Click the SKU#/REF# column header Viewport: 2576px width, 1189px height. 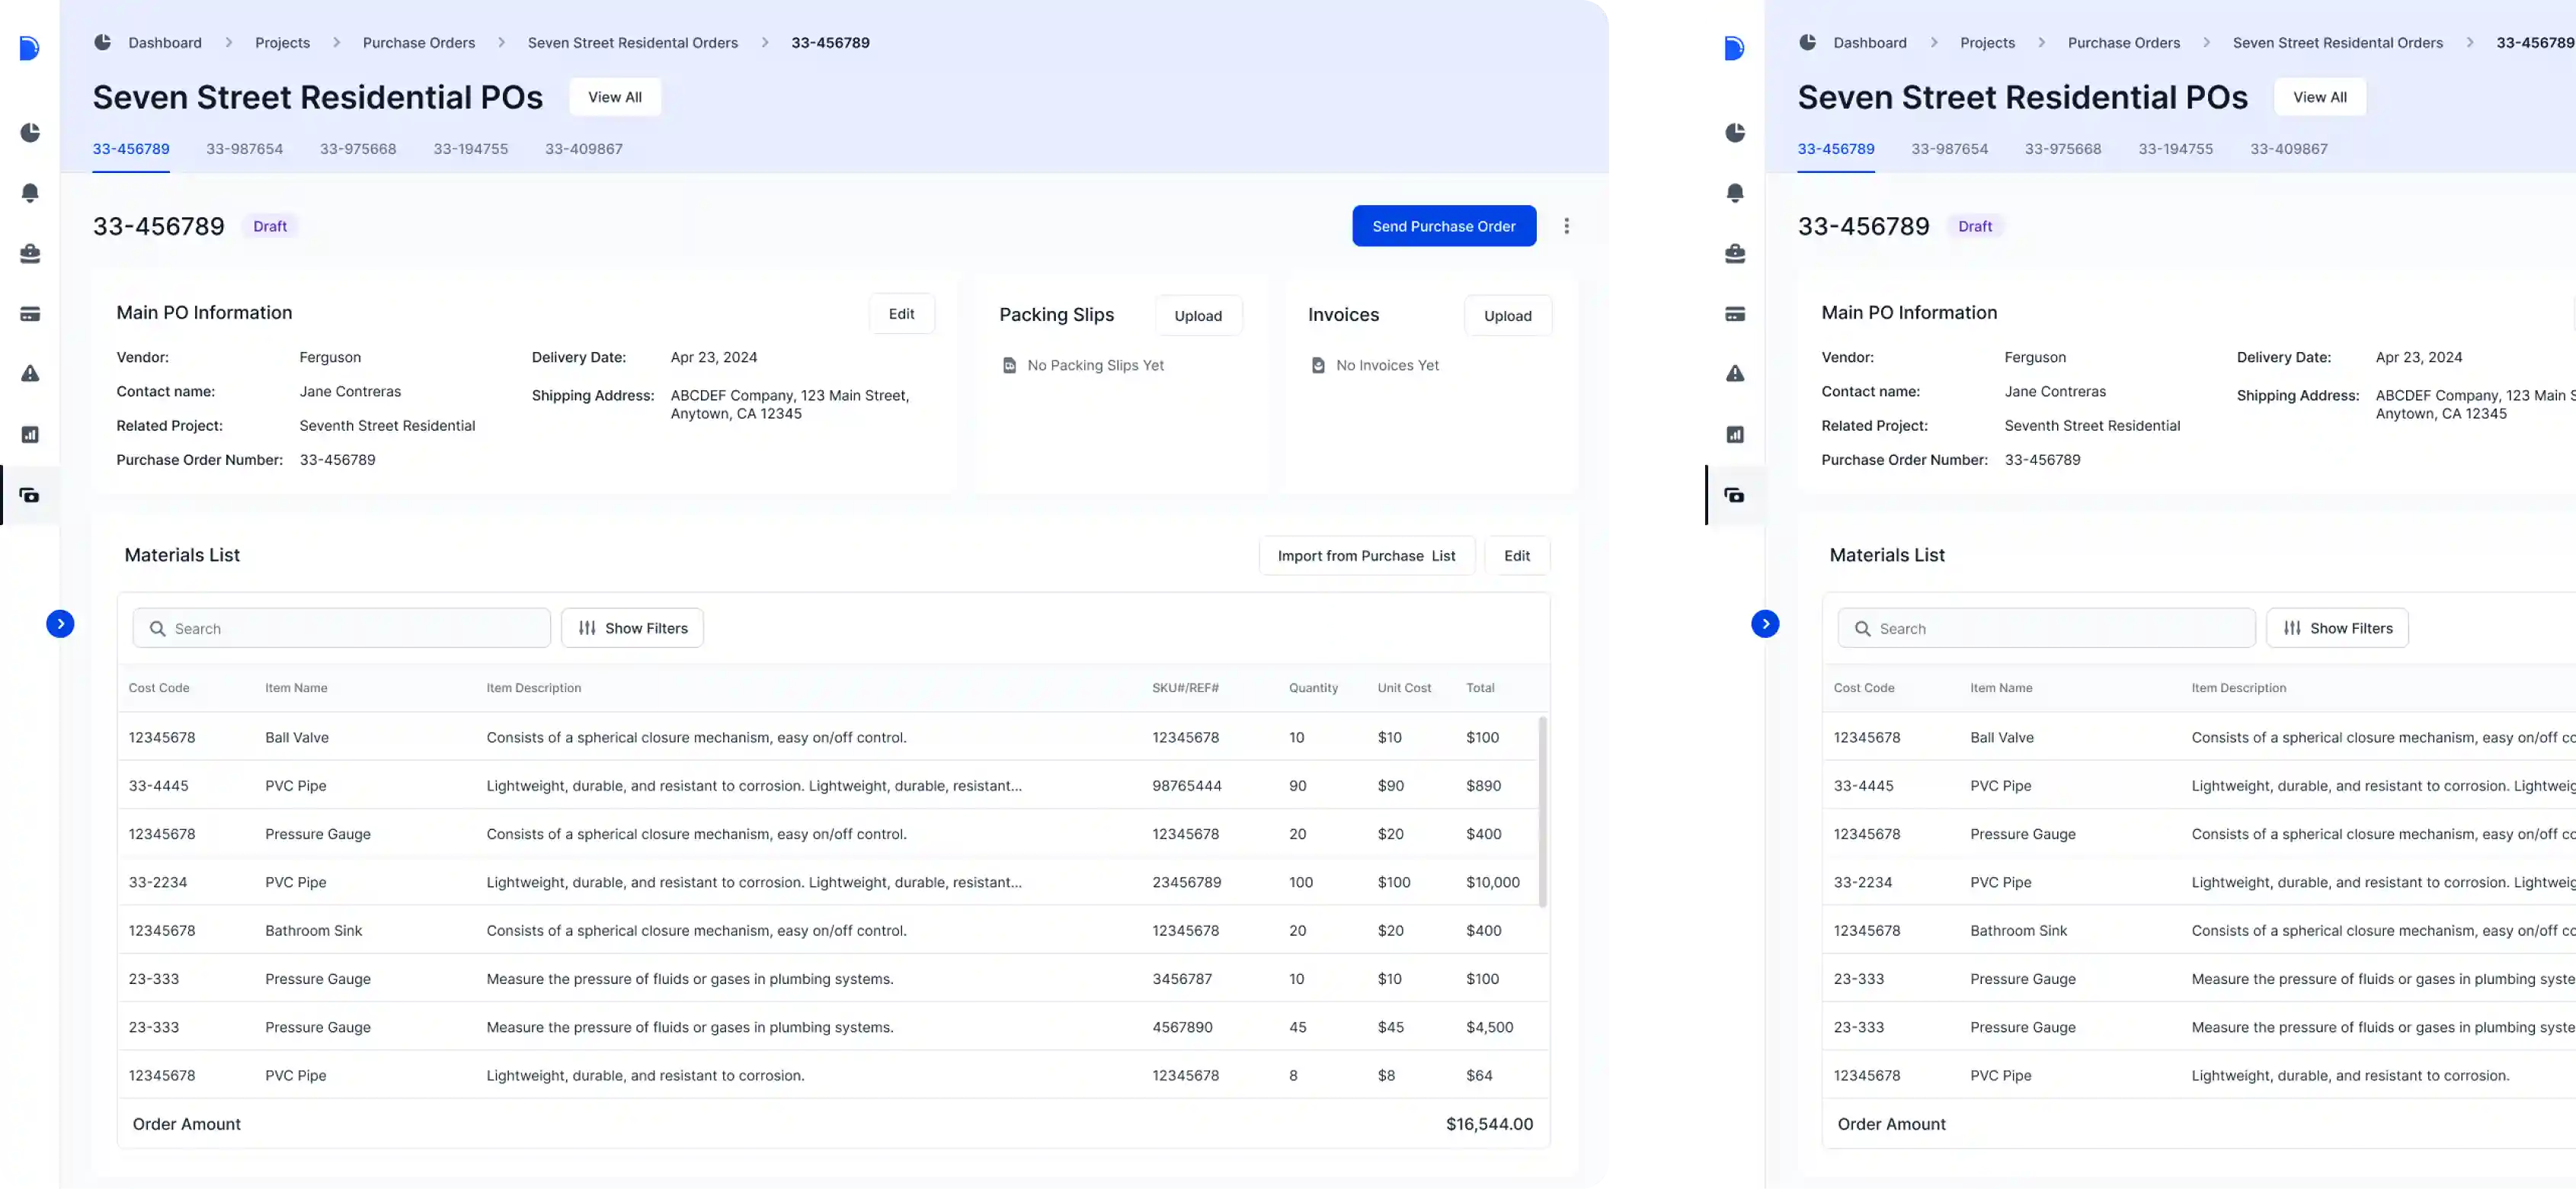point(1185,688)
